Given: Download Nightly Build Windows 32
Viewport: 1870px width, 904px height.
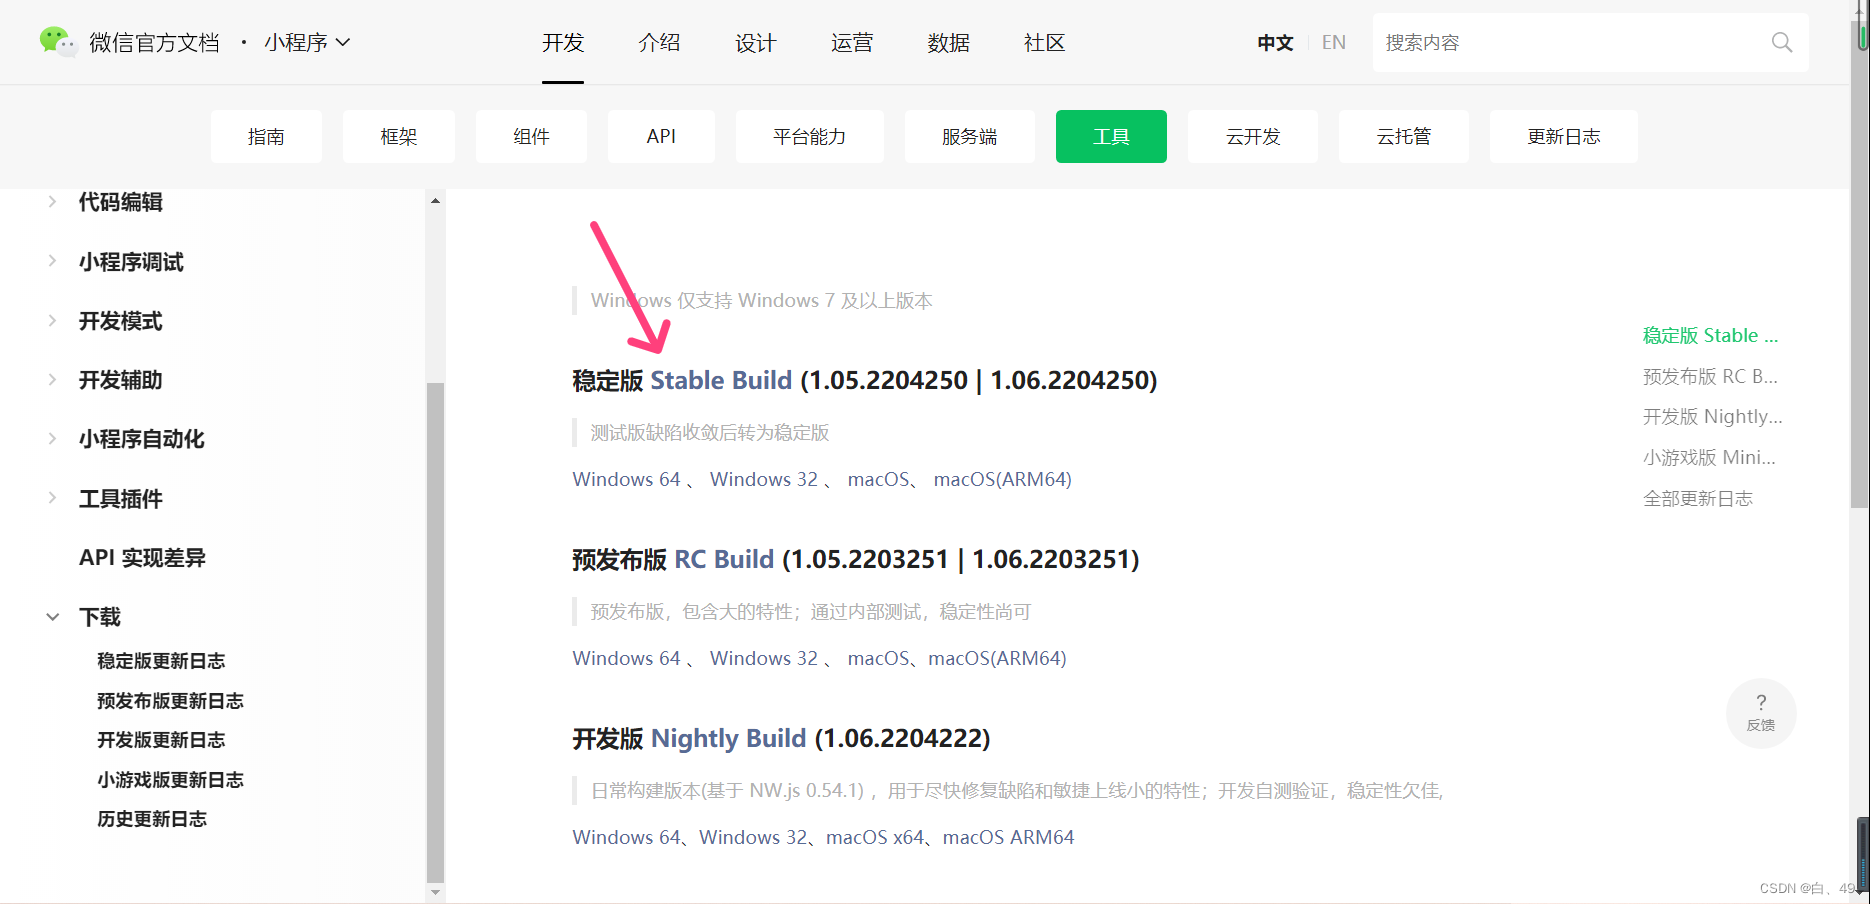Looking at the screenshot, I should [x=753, y=837].
